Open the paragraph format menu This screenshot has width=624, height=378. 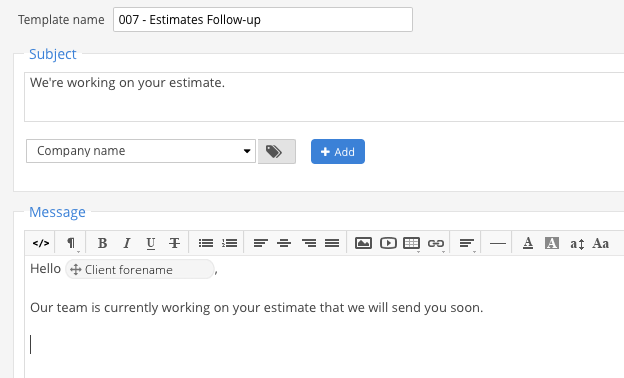71,243
